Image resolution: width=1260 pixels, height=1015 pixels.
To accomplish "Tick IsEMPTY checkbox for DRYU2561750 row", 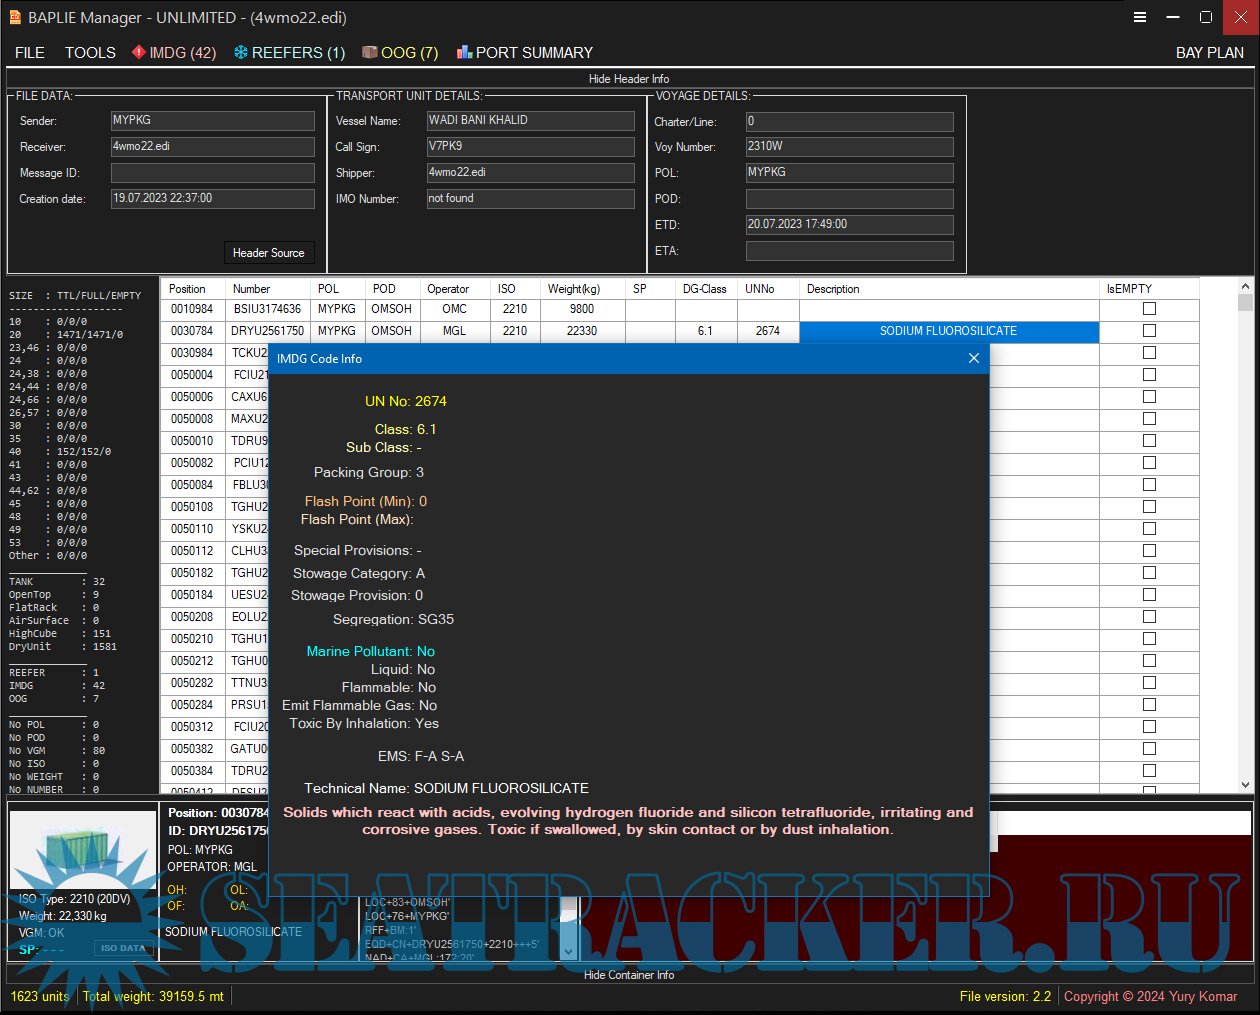I will tap(1149, 331).
